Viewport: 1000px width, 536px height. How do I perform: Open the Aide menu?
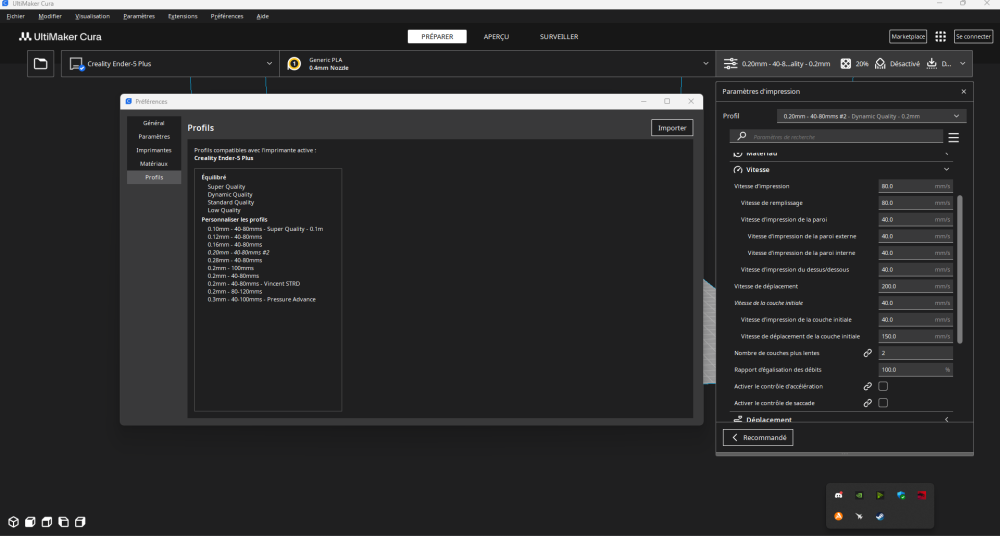click(x=262, y=16)
